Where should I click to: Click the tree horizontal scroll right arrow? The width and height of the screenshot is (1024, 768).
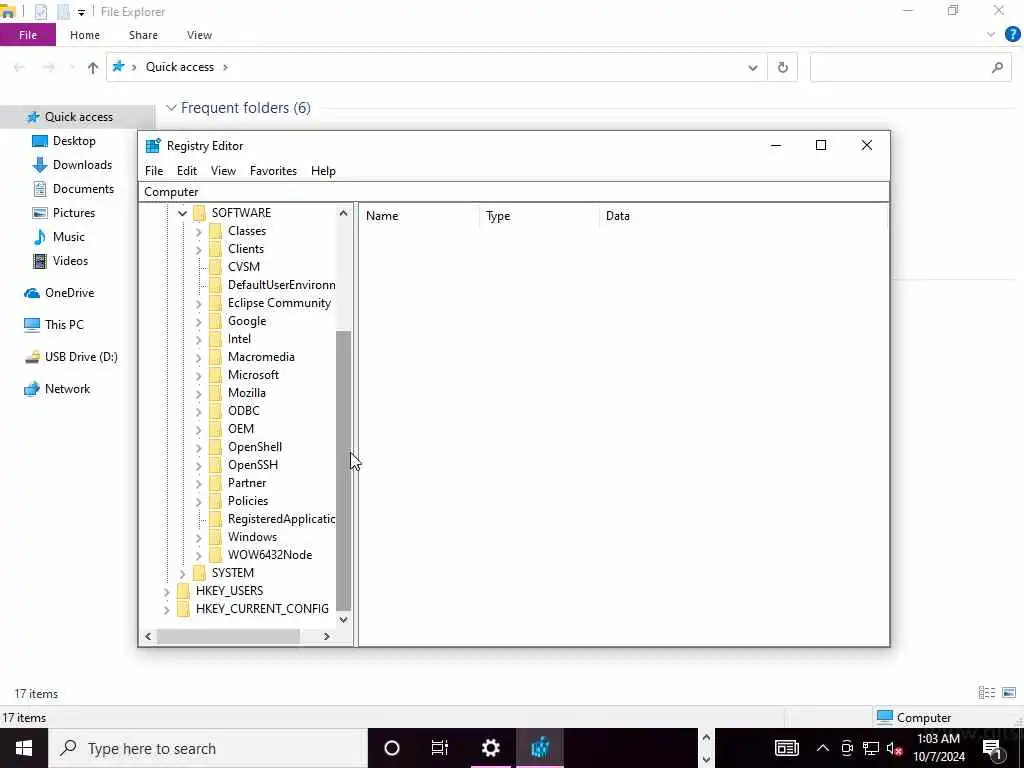click(327, 637)
